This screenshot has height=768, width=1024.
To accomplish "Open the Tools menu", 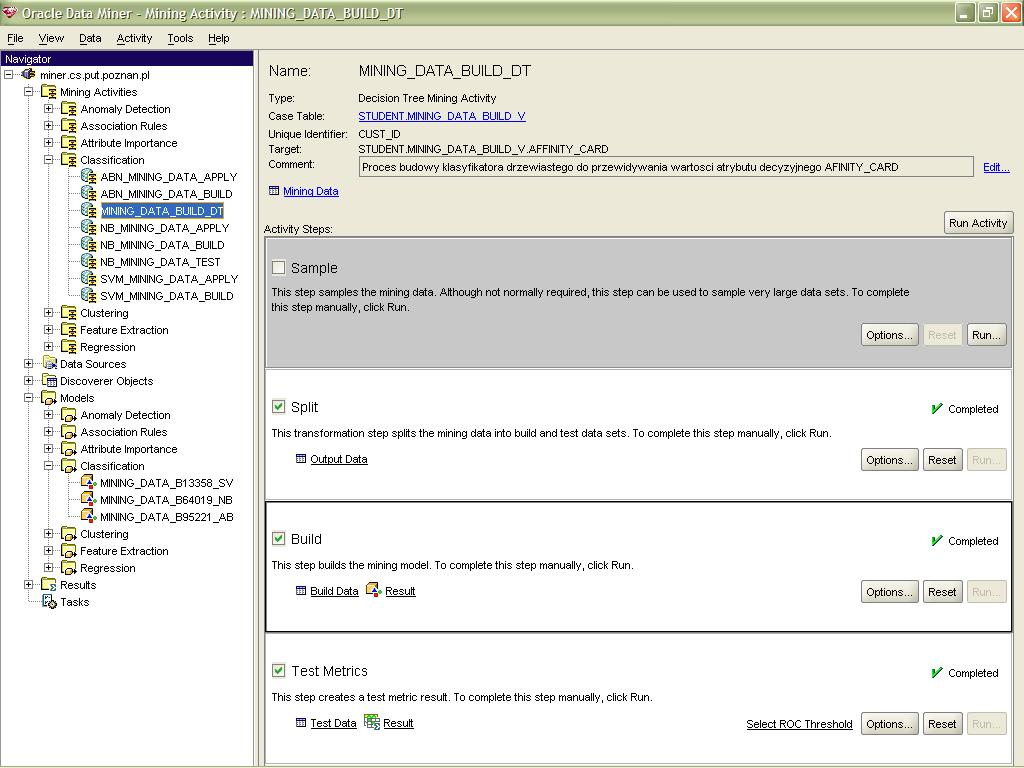I will (180, 39).
